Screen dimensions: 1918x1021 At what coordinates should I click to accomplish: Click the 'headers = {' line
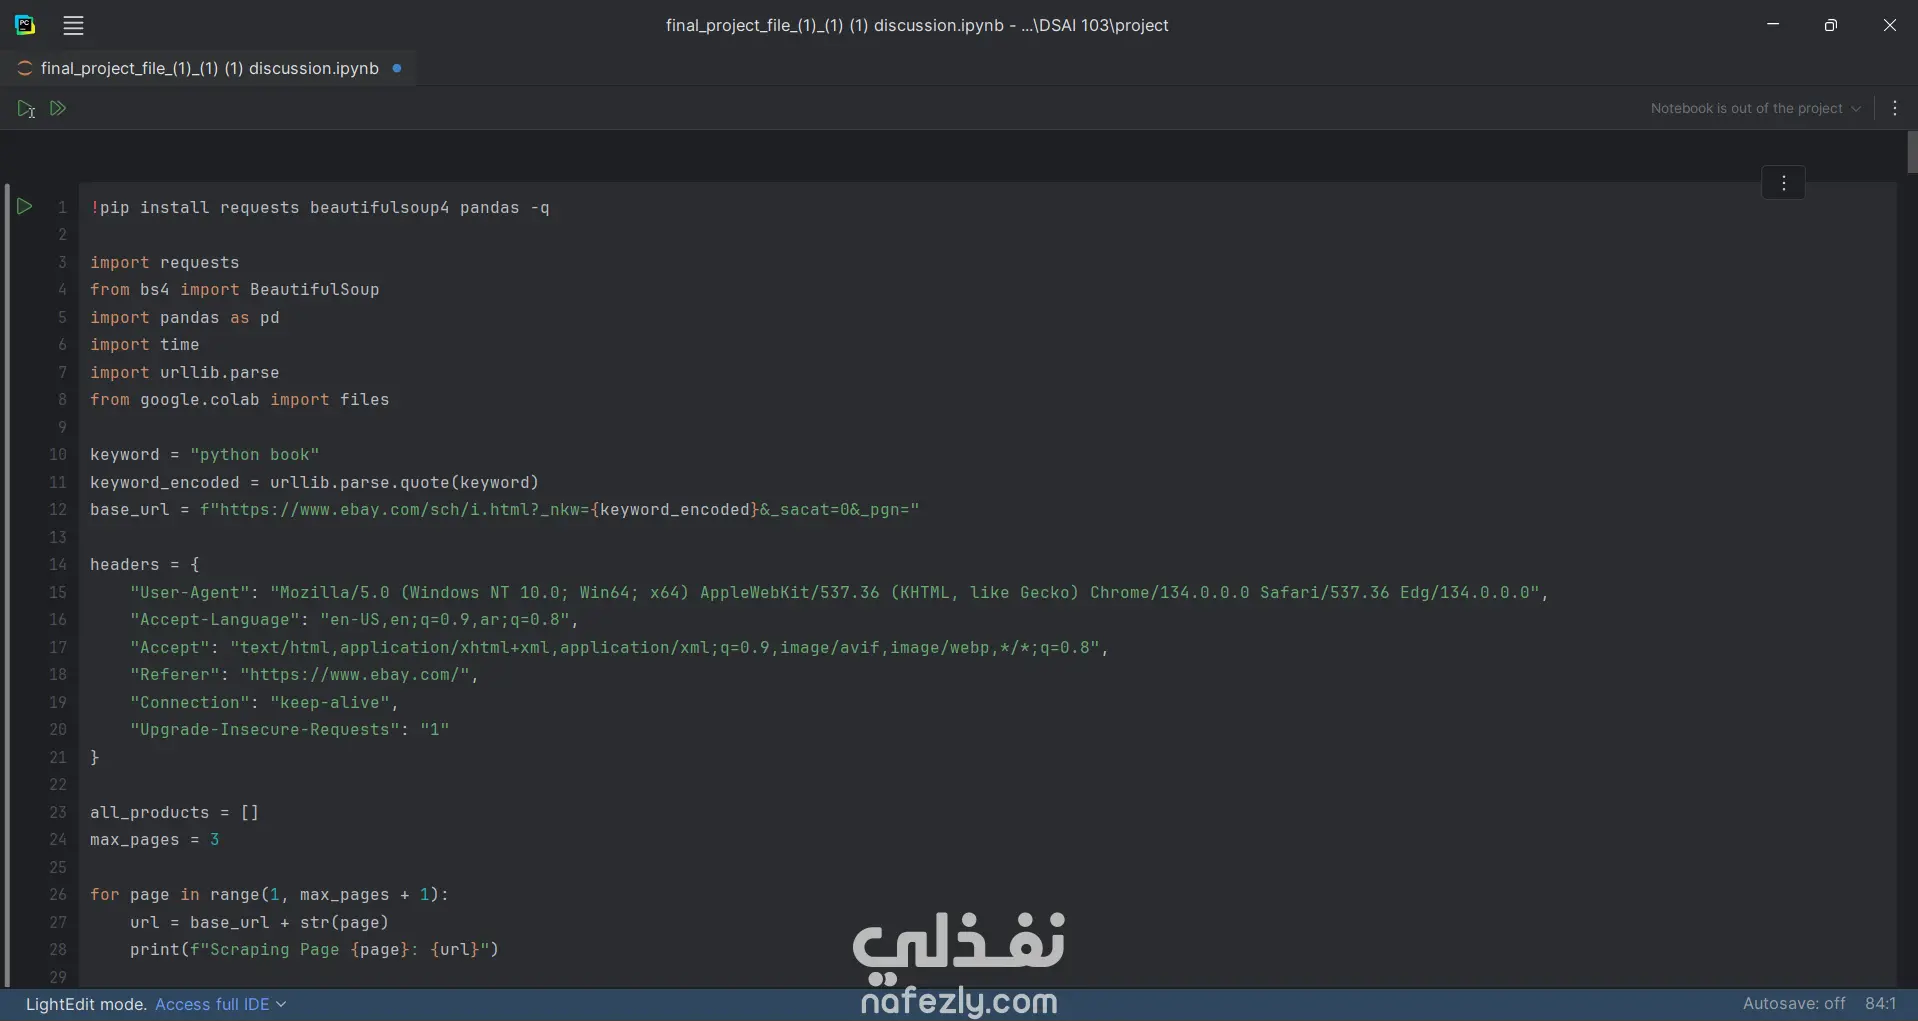[145, 565]
